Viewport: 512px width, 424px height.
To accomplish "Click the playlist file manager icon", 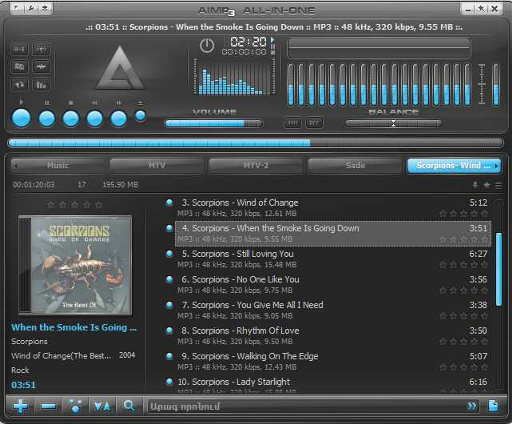I will click(x=493, y=406).
